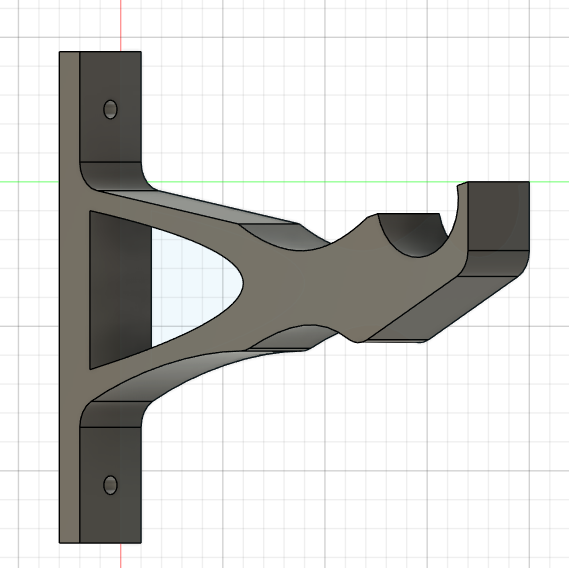This screenshot has width=569, height=568.
Task: Click the dark inner wall of triangular cutout
Action: pyautogui.click(x=120, y=290)
